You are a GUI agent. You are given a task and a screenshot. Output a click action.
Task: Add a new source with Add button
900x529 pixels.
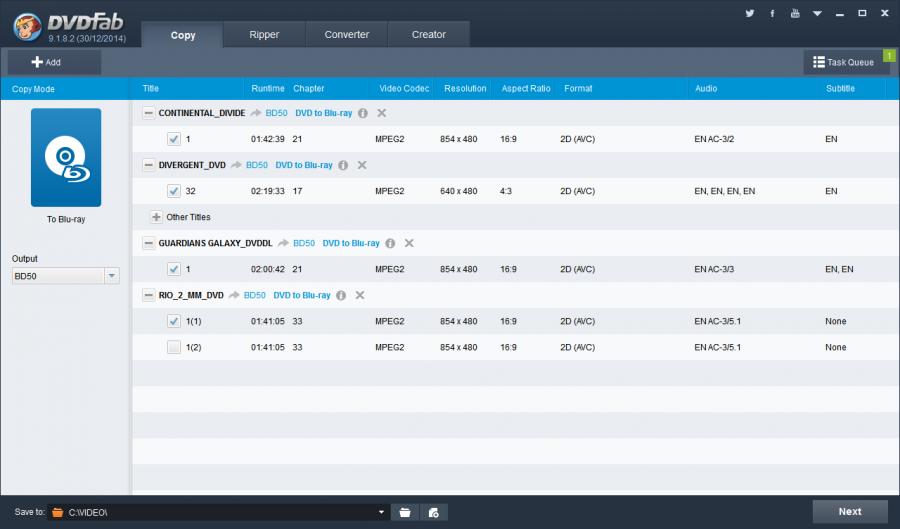(x=54, y=62)
